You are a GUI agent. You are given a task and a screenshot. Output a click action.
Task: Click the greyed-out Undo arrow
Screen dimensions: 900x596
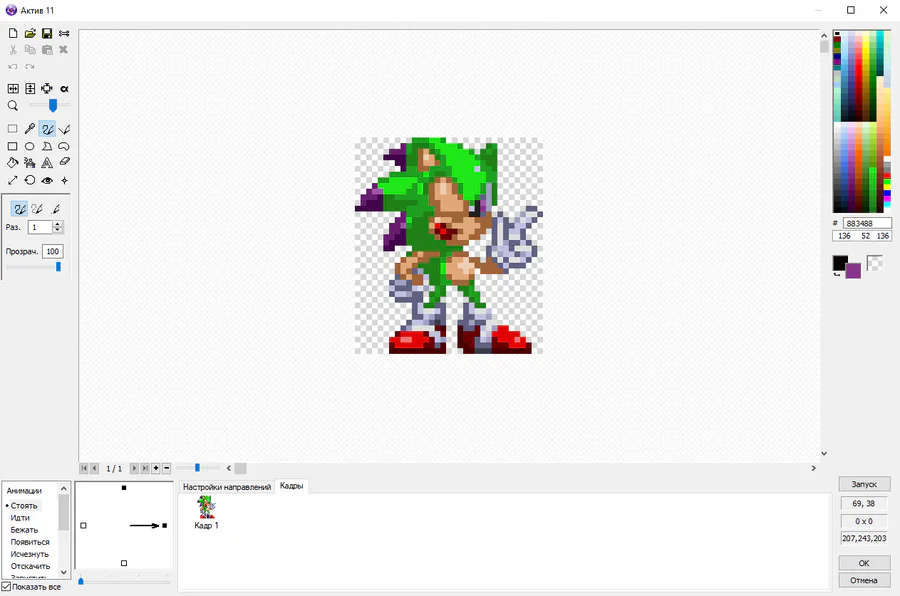(13, 67)
